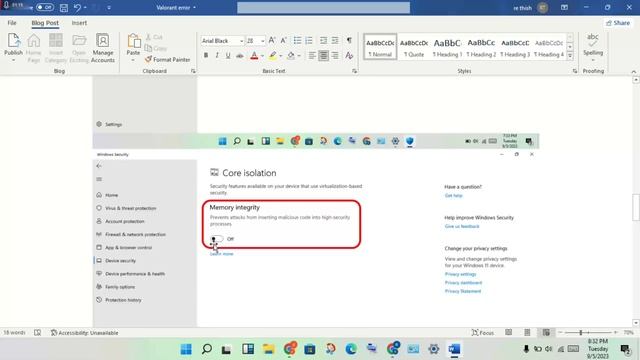Viewport: 640px width, 360px height.
Task: Apply a numbered list
Action: (309, 40)
